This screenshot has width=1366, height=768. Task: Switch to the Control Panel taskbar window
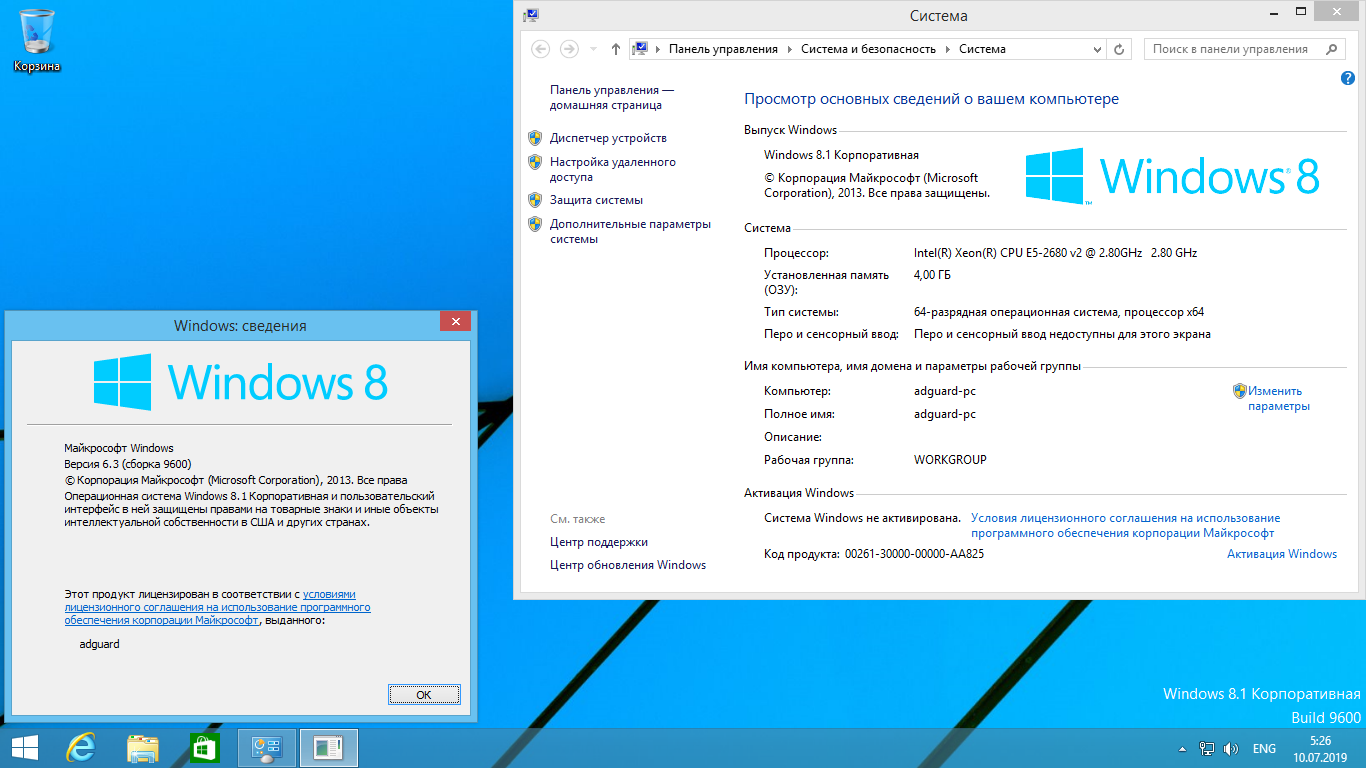click(267, 748)
